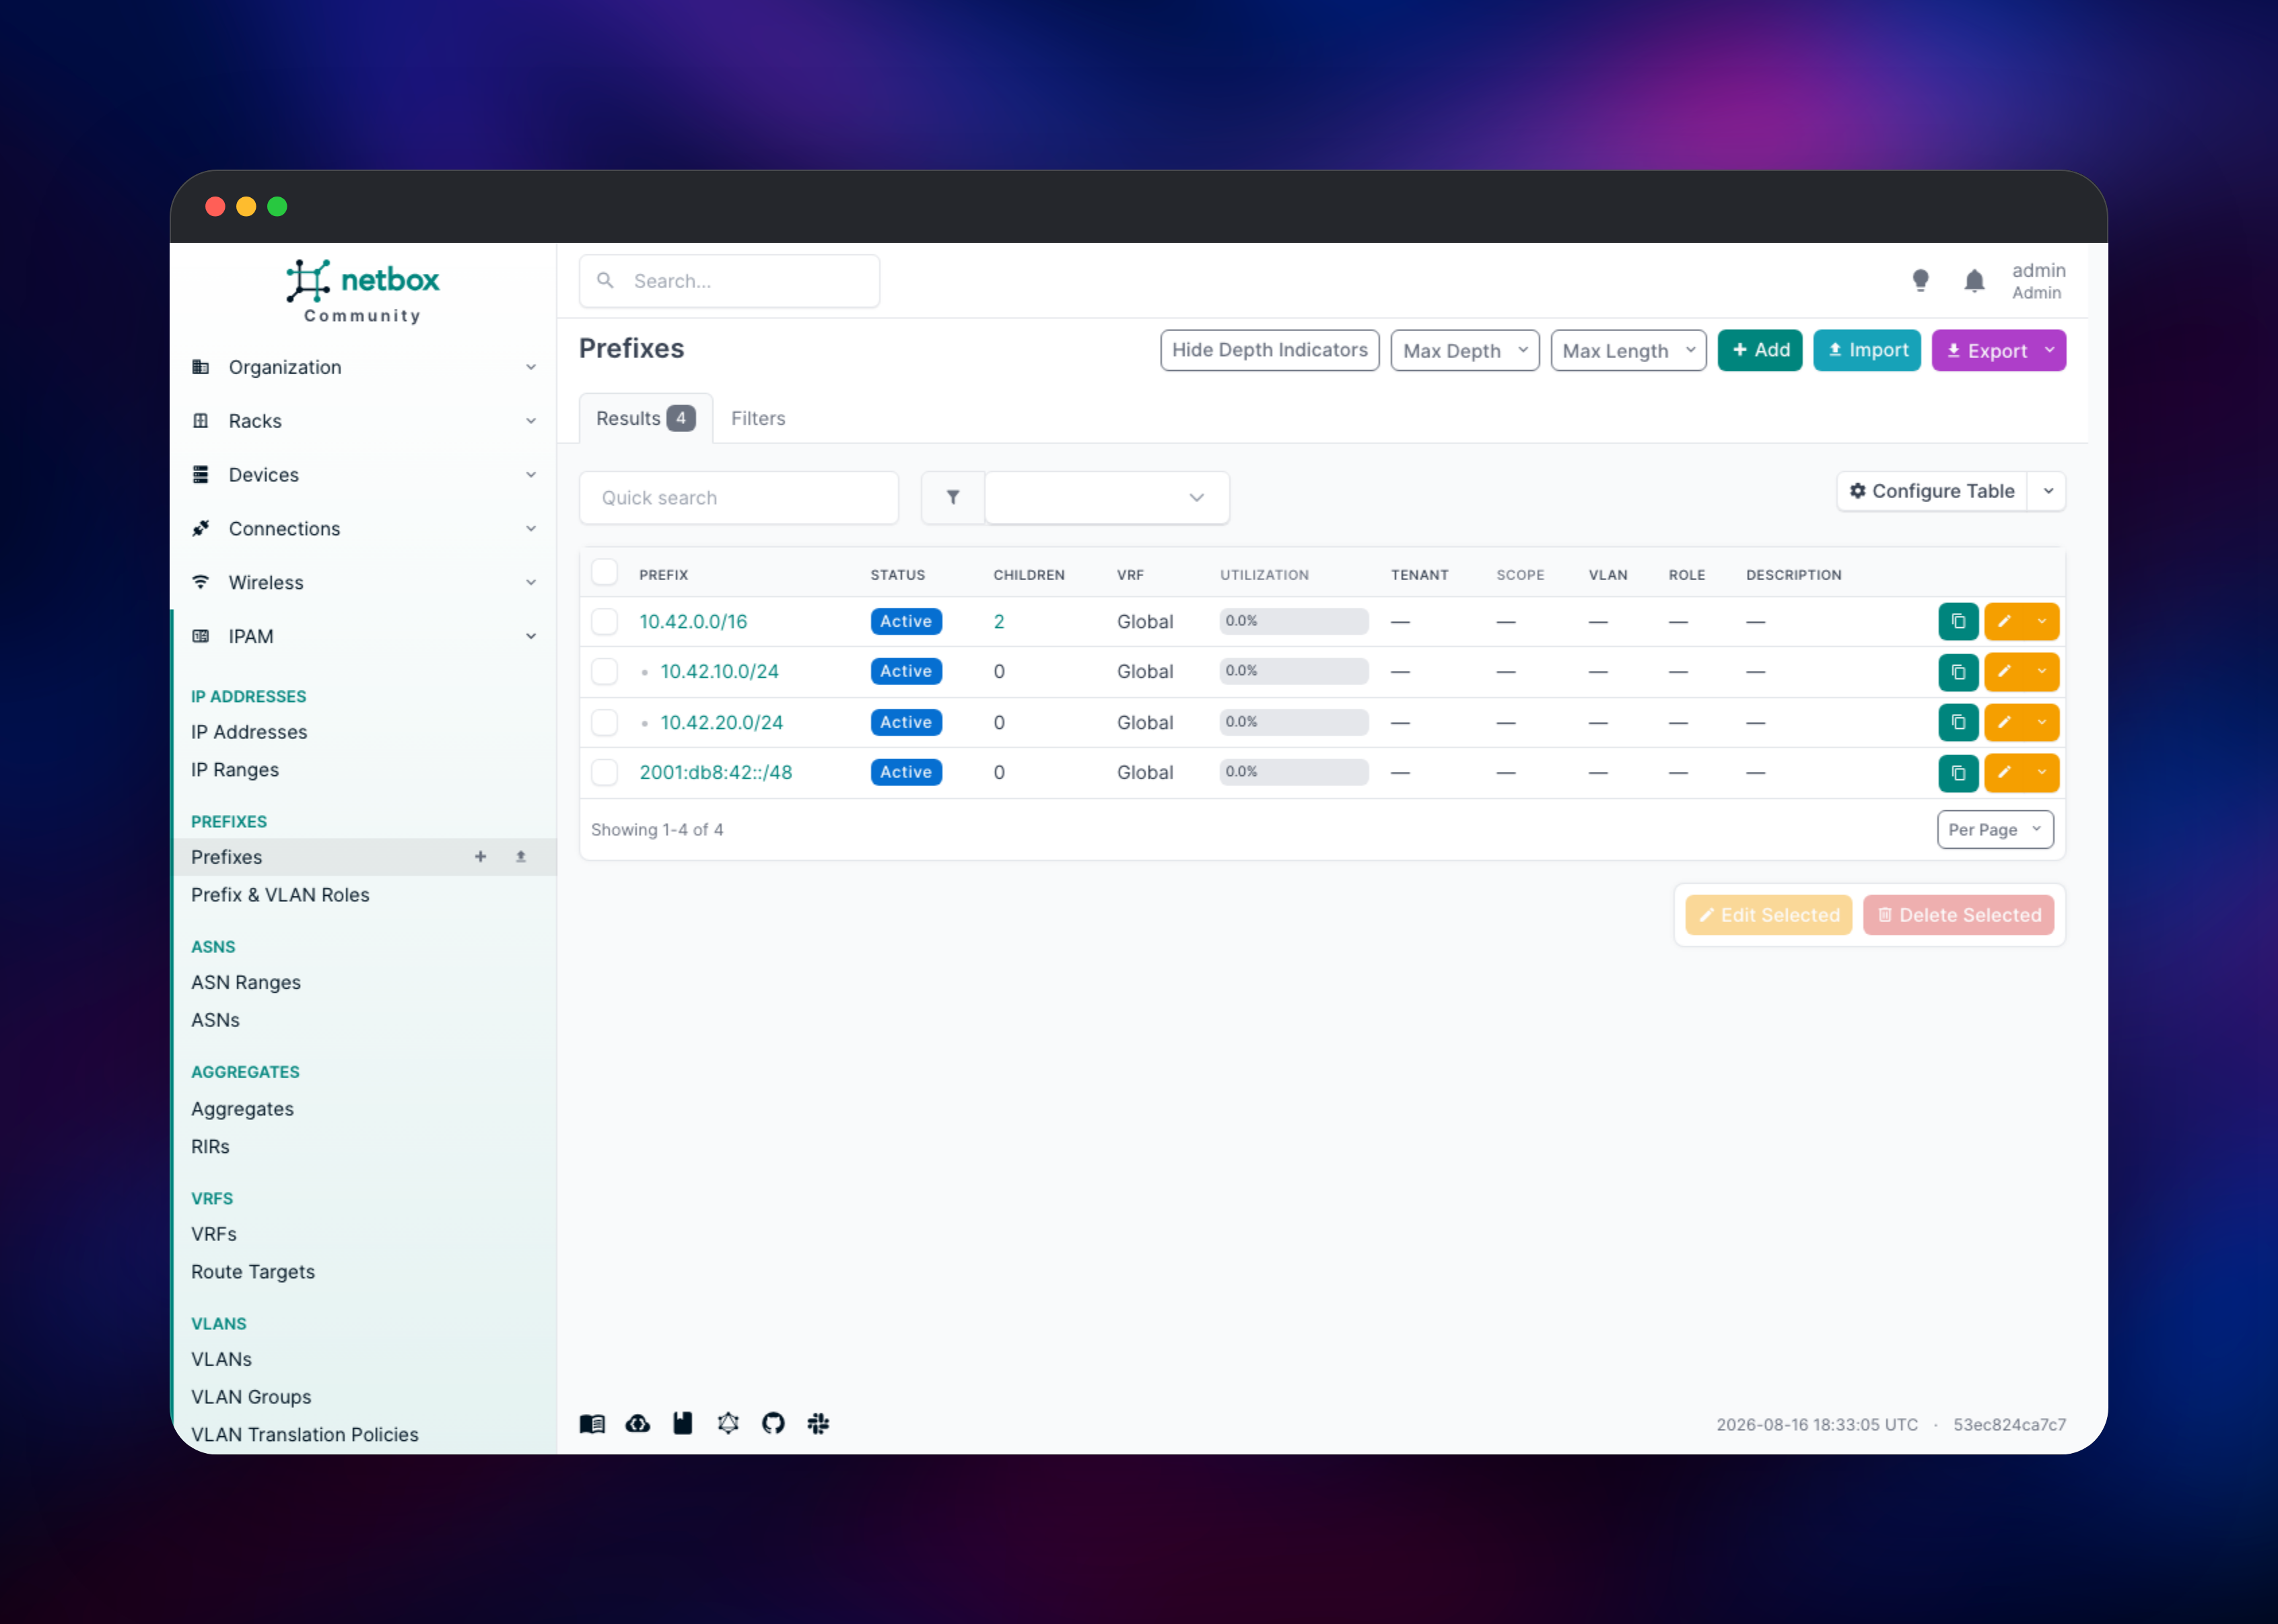2278x1624 pixels.
Task: Sort table by Prefix column header
Action: tap(664, 575)
